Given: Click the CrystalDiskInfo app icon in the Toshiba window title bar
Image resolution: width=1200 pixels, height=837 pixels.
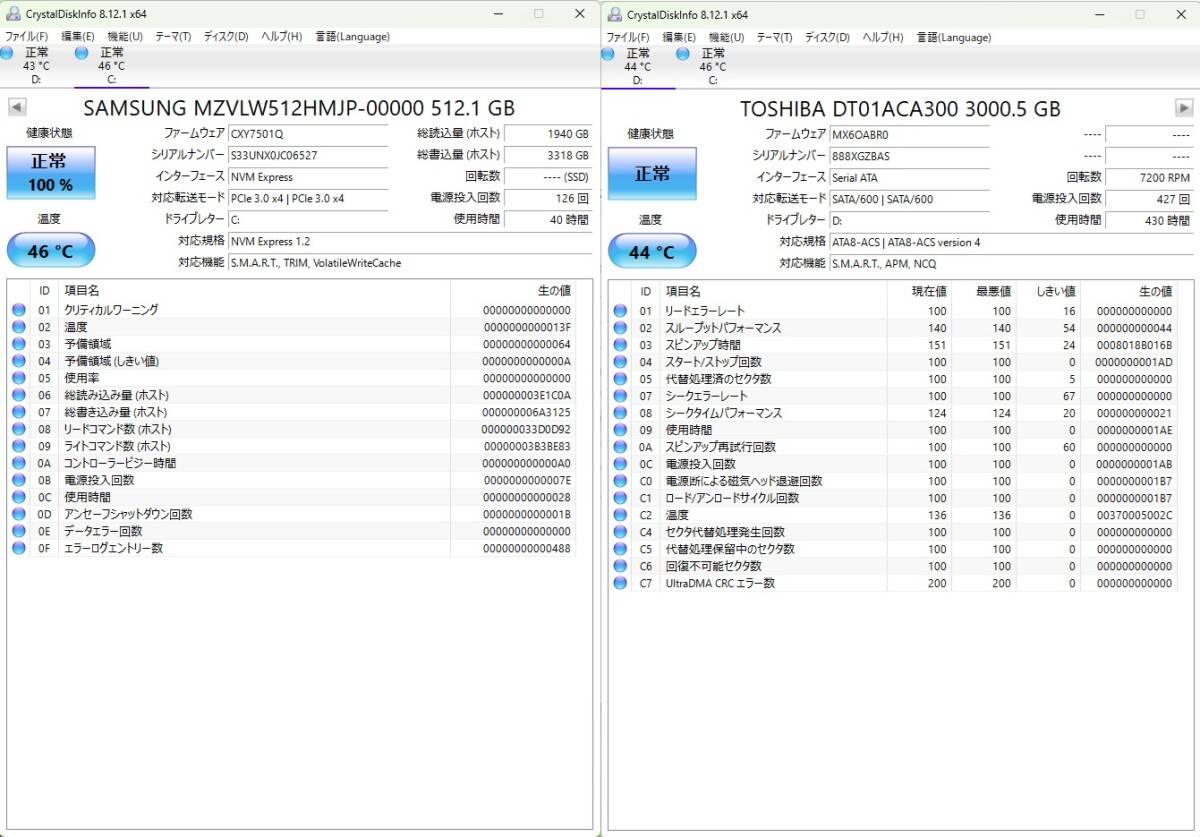Looking at the screenshot, I should [613, 14].
